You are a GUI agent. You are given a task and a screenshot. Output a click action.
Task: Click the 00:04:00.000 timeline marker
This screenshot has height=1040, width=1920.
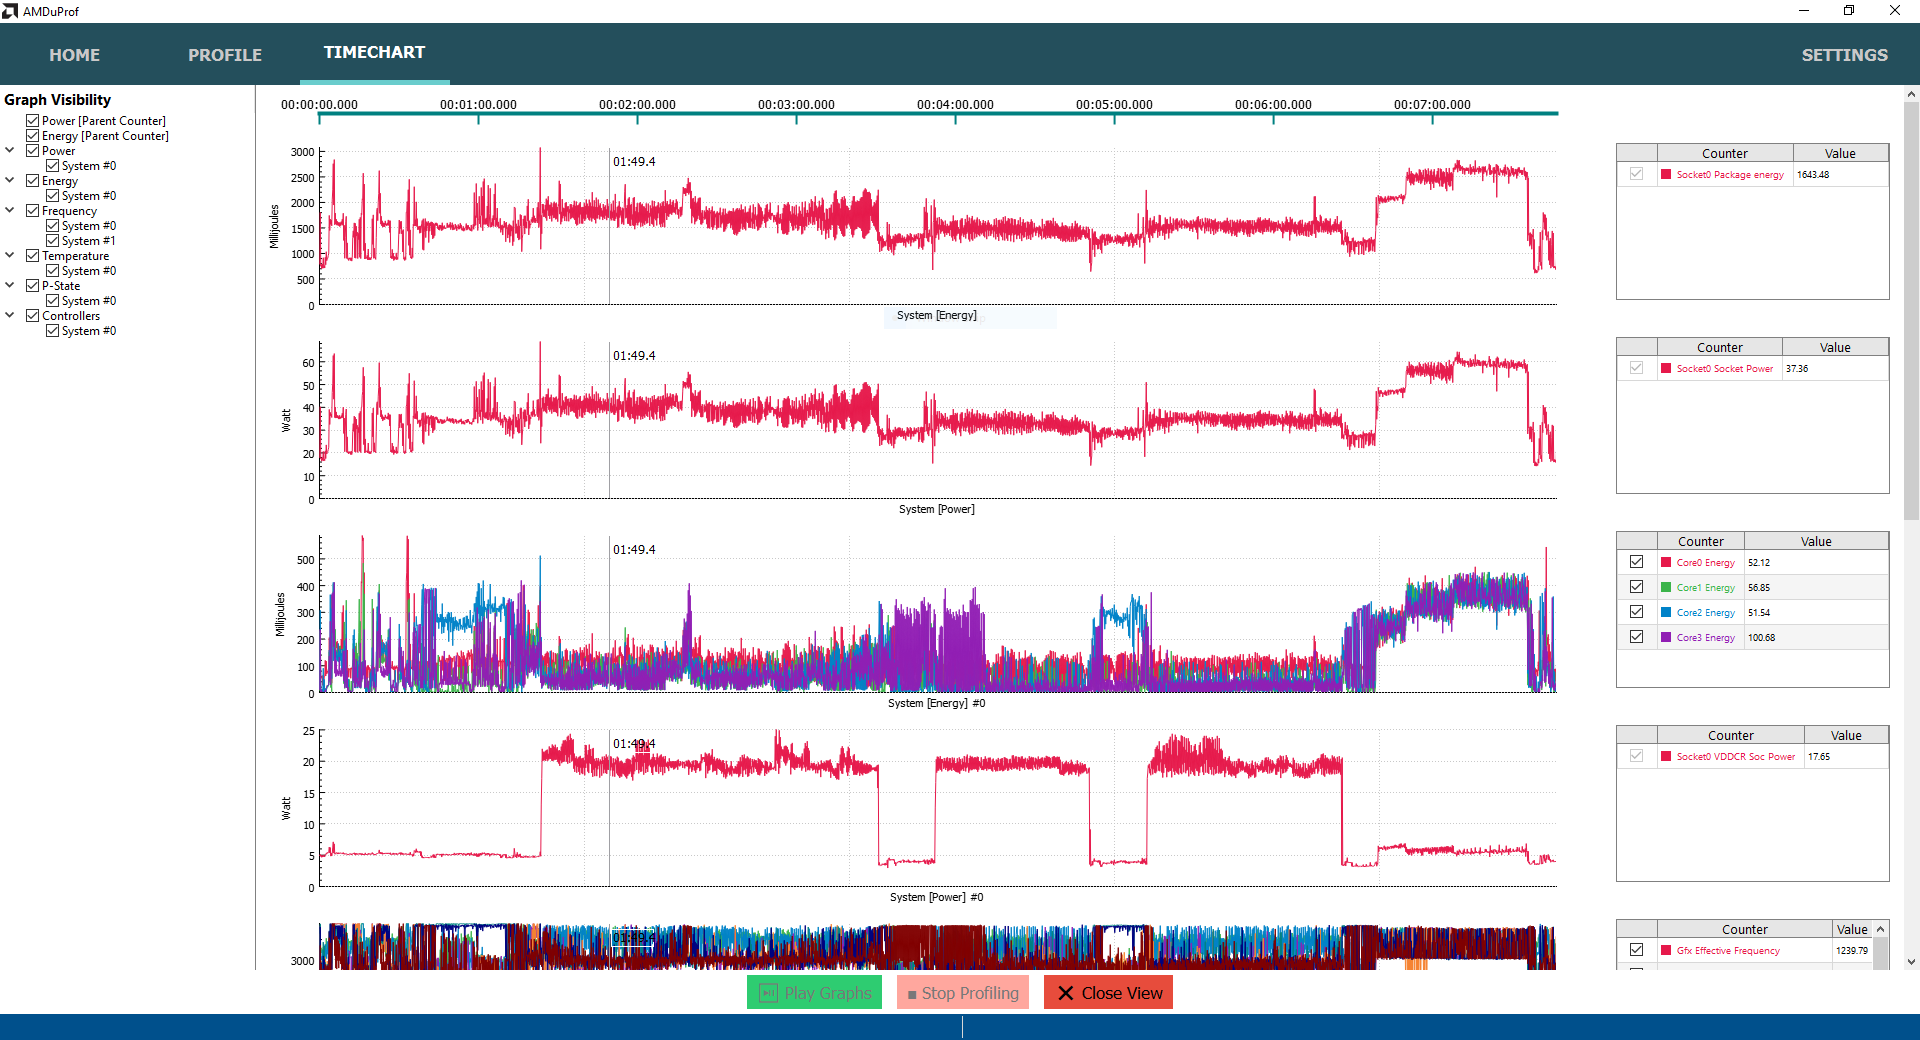pyautogui.click(x=955, y=105)
